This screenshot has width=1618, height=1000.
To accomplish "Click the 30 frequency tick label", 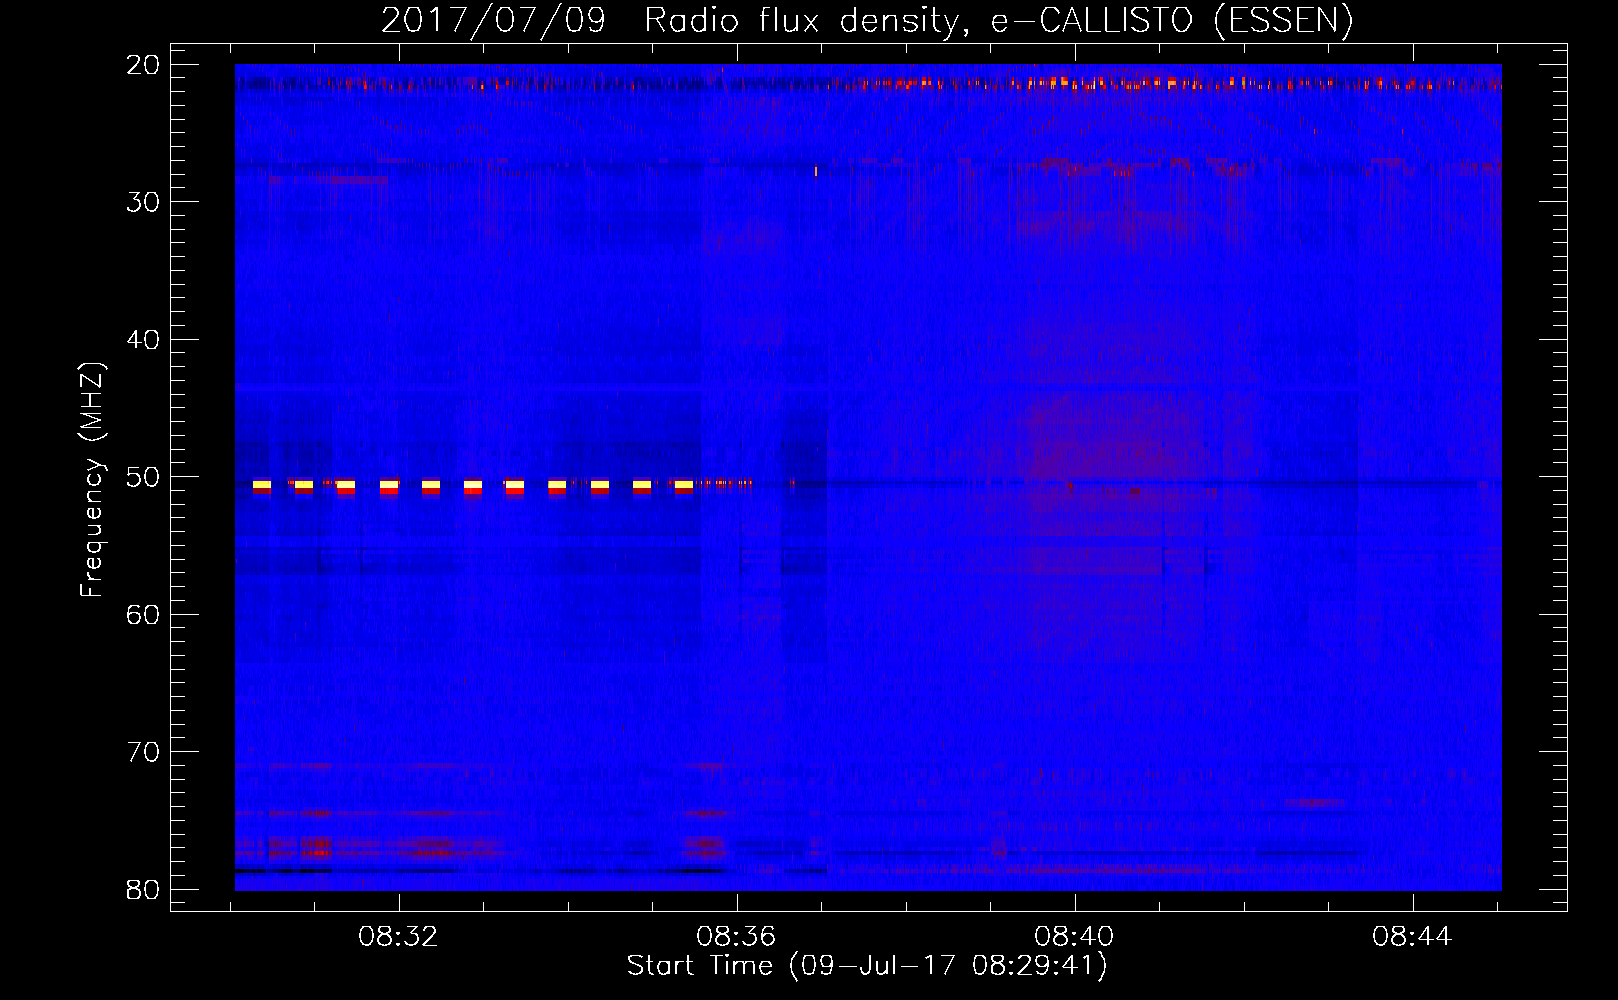I will (x=143, y=202).
